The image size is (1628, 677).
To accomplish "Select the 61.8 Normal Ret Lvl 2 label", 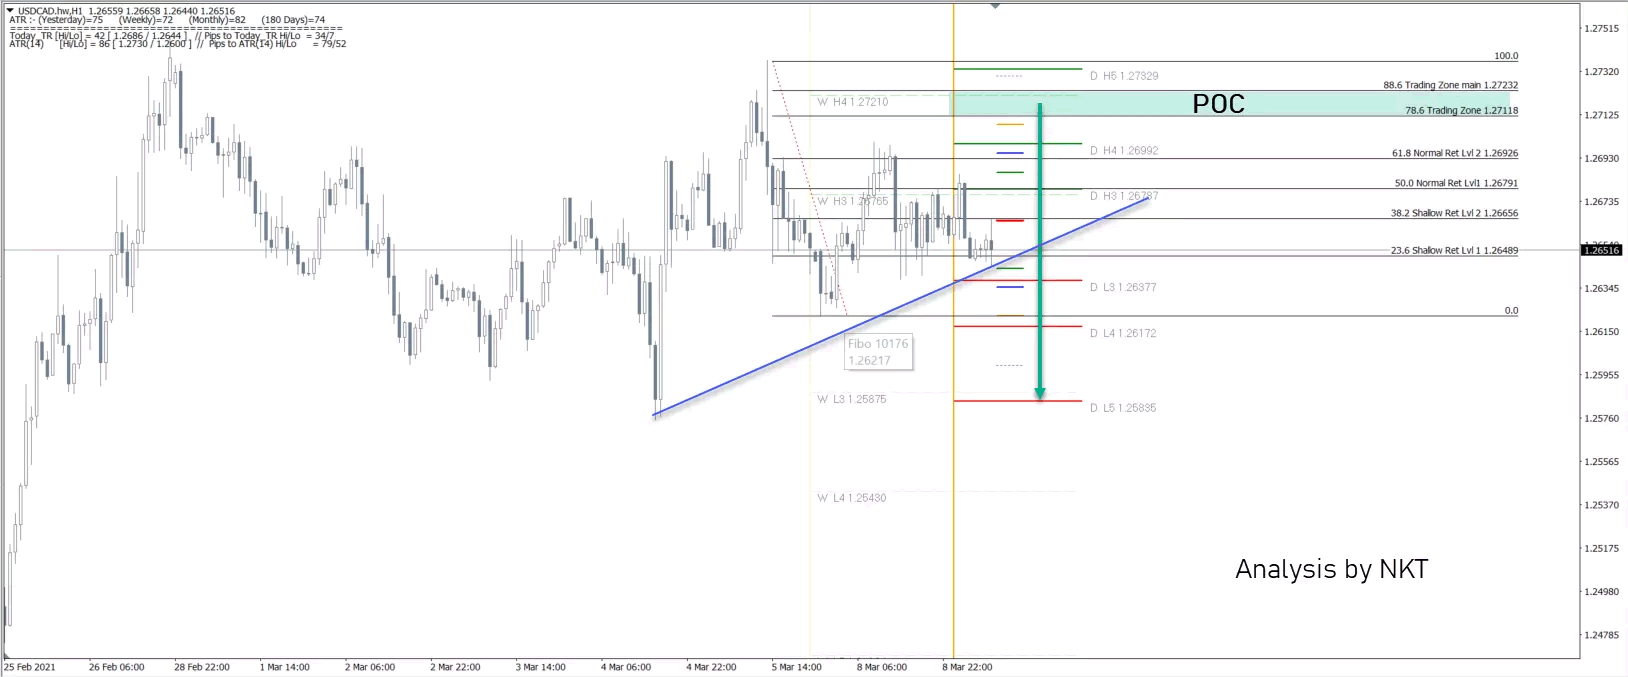I will [1455, 154].
